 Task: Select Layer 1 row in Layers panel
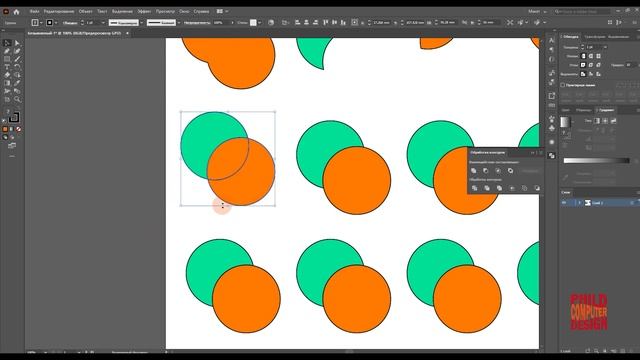599,202
